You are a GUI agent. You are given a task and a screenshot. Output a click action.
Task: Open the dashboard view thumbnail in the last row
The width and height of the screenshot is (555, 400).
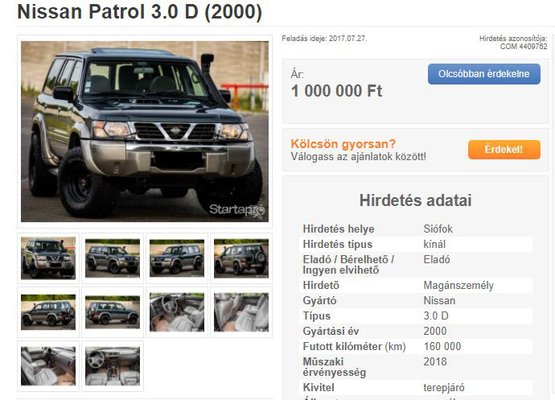[113, 366]
